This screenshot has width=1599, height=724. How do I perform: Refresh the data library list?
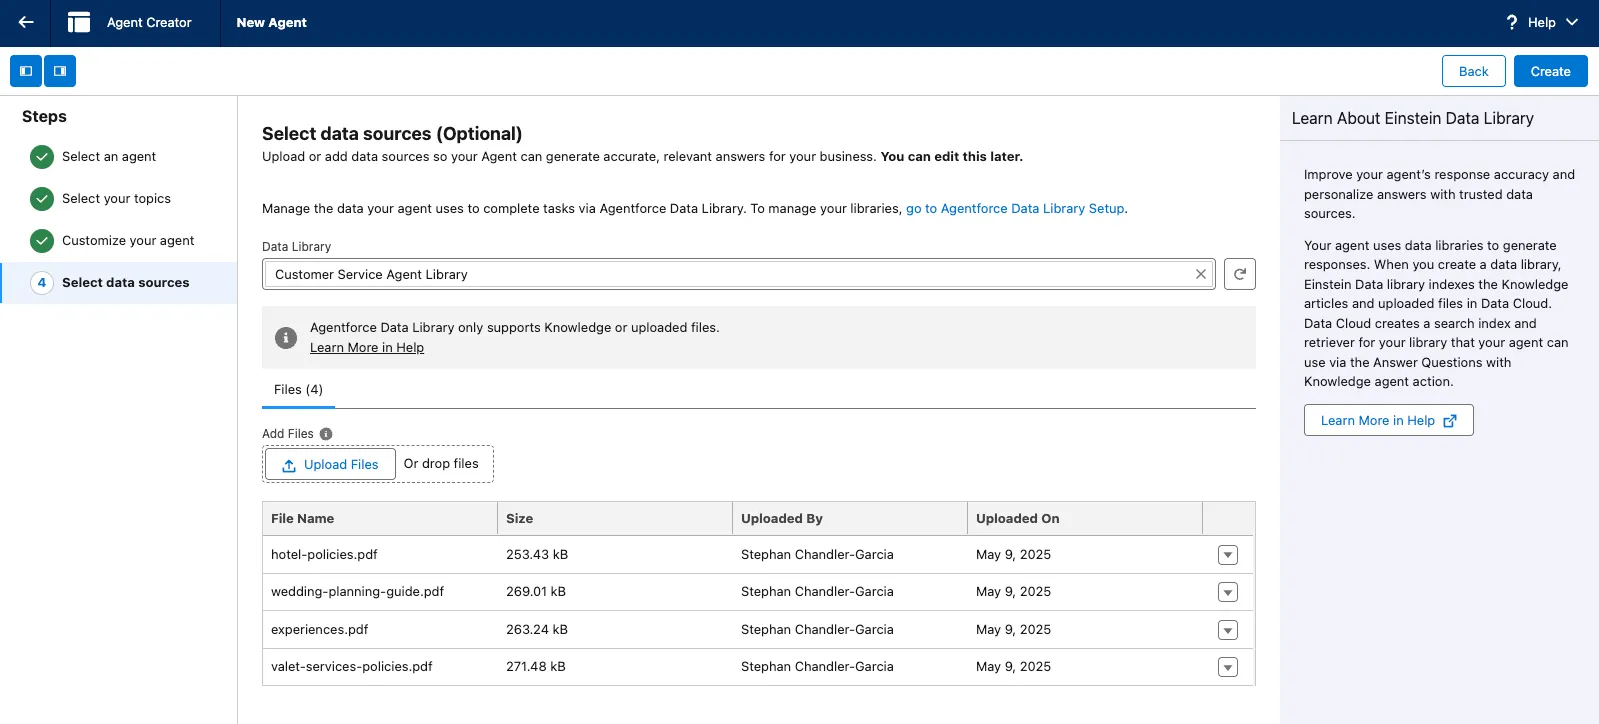(1240, 274)
